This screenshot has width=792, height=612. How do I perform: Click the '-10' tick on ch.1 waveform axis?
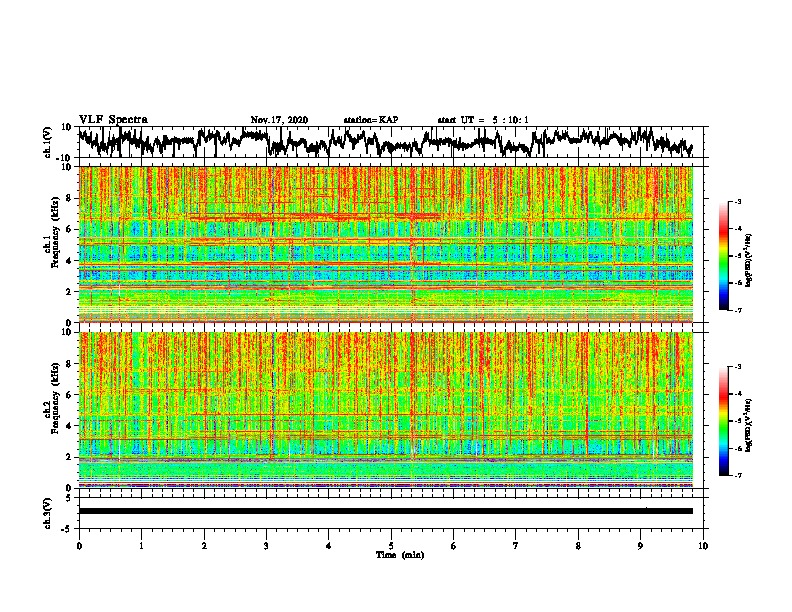pos(65,158)
